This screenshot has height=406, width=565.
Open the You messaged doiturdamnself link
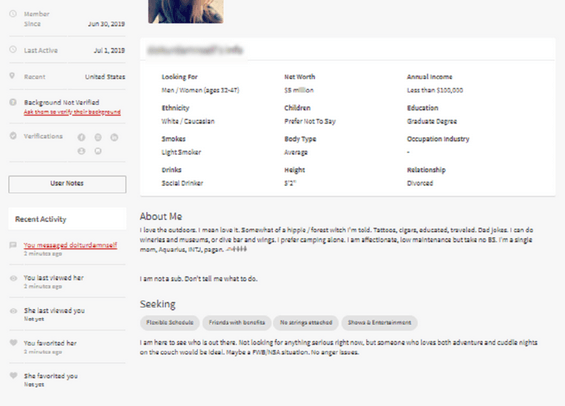point(70,245)
